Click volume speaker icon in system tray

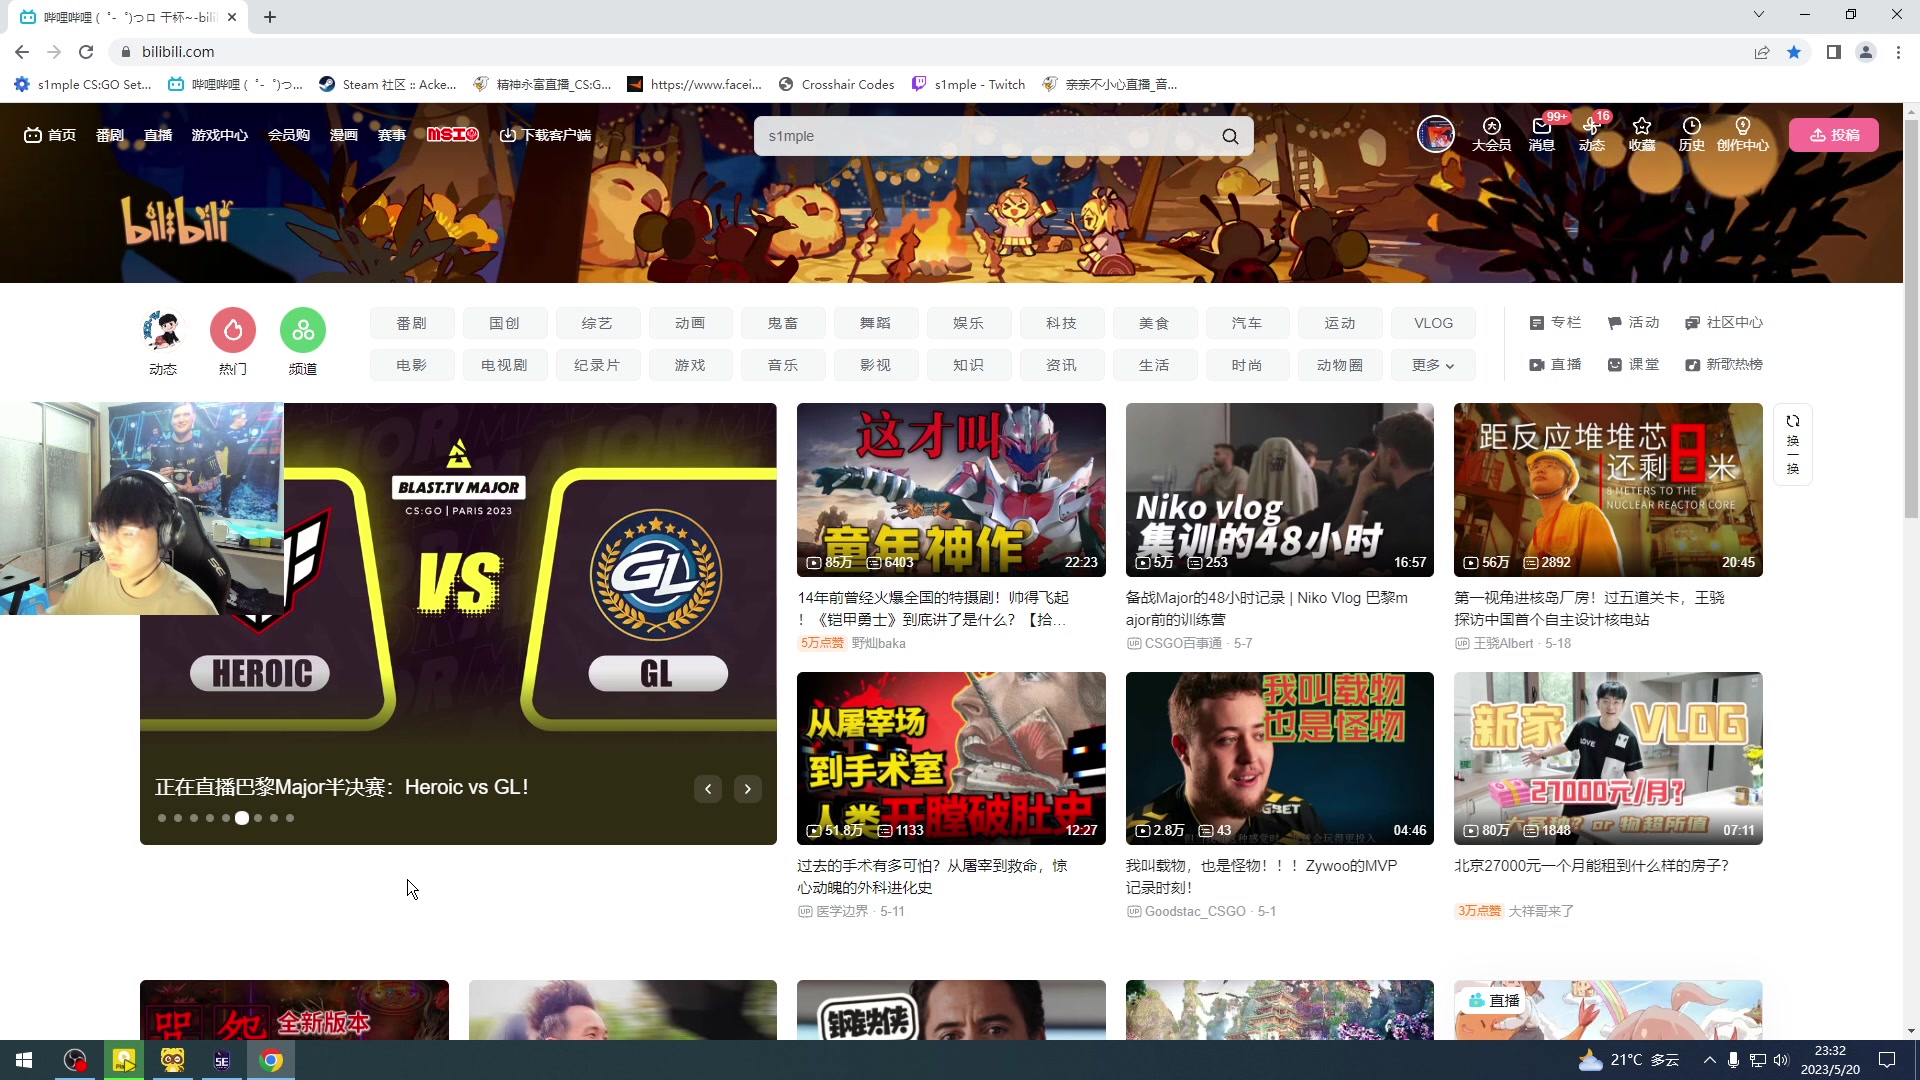[x=1781, y=1060]
